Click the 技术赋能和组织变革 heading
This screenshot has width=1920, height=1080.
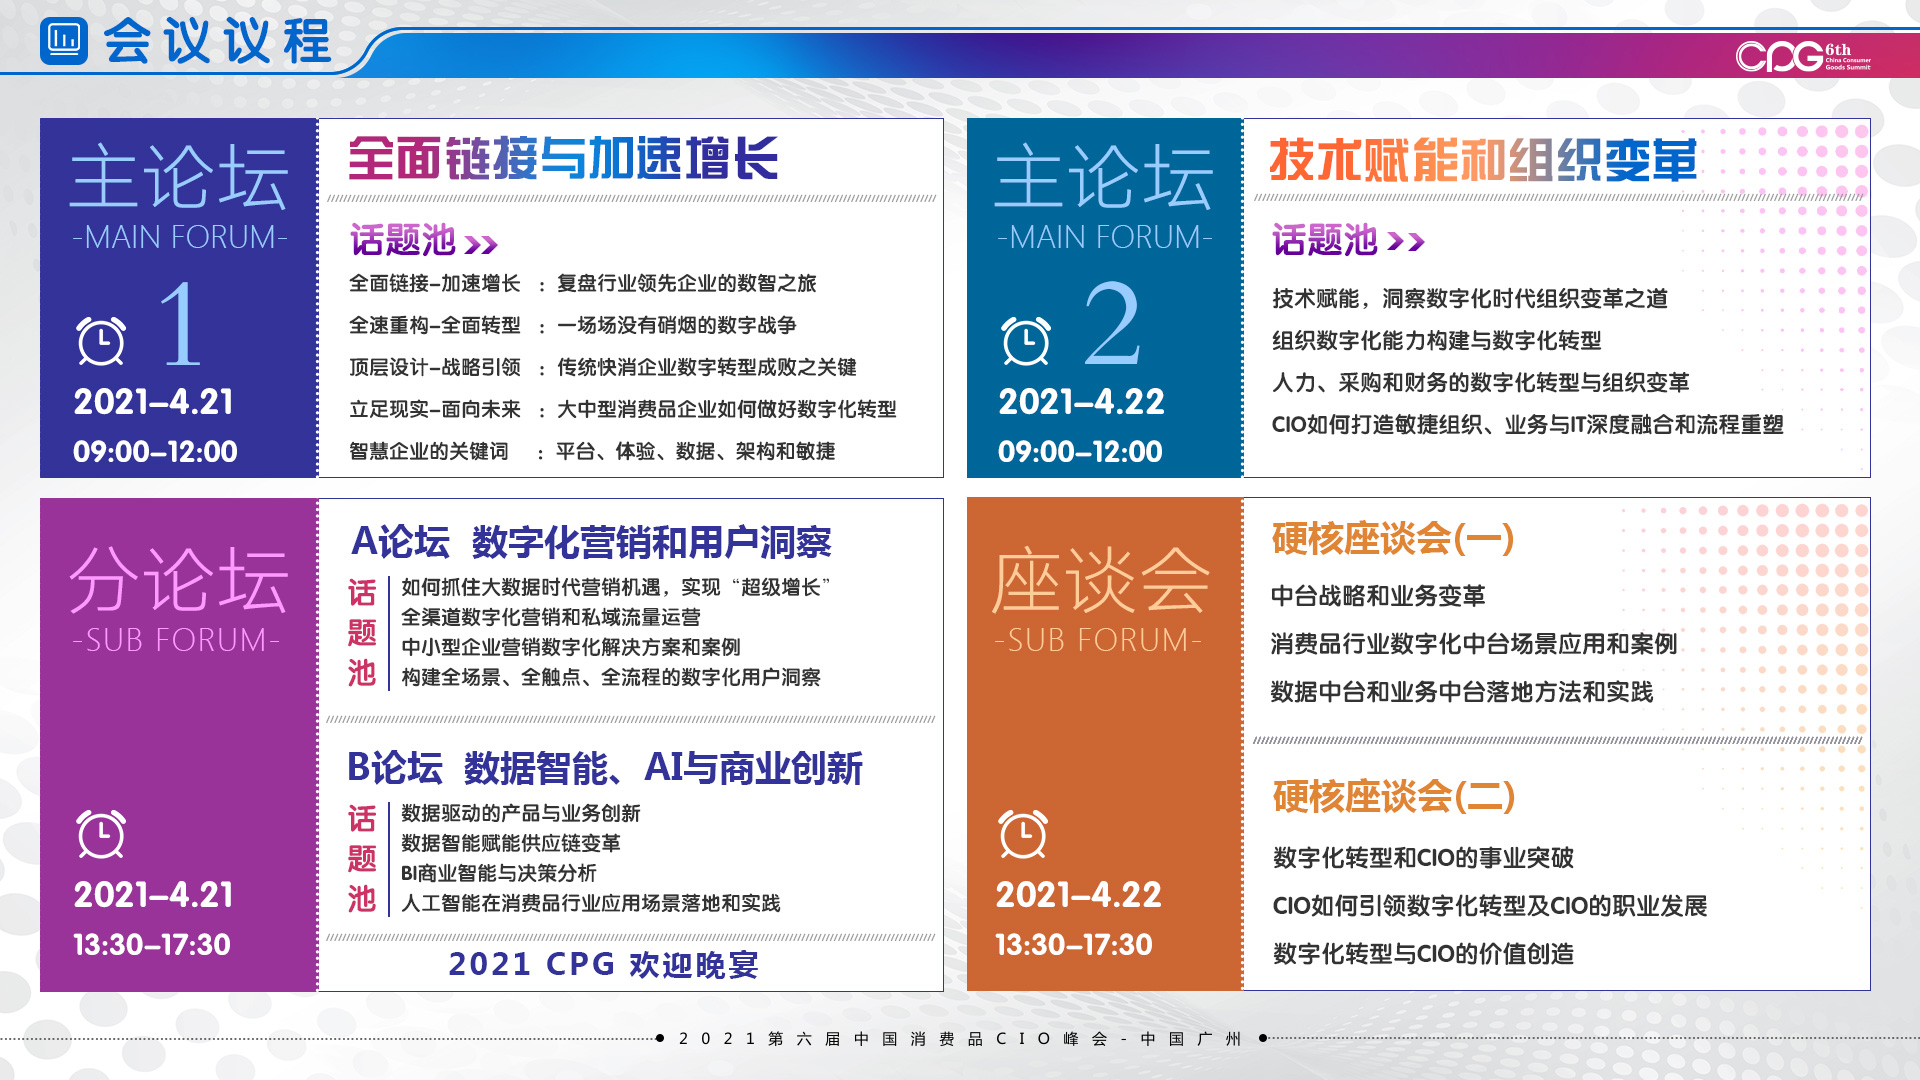pyautogui.click(x=1483, y=160)
